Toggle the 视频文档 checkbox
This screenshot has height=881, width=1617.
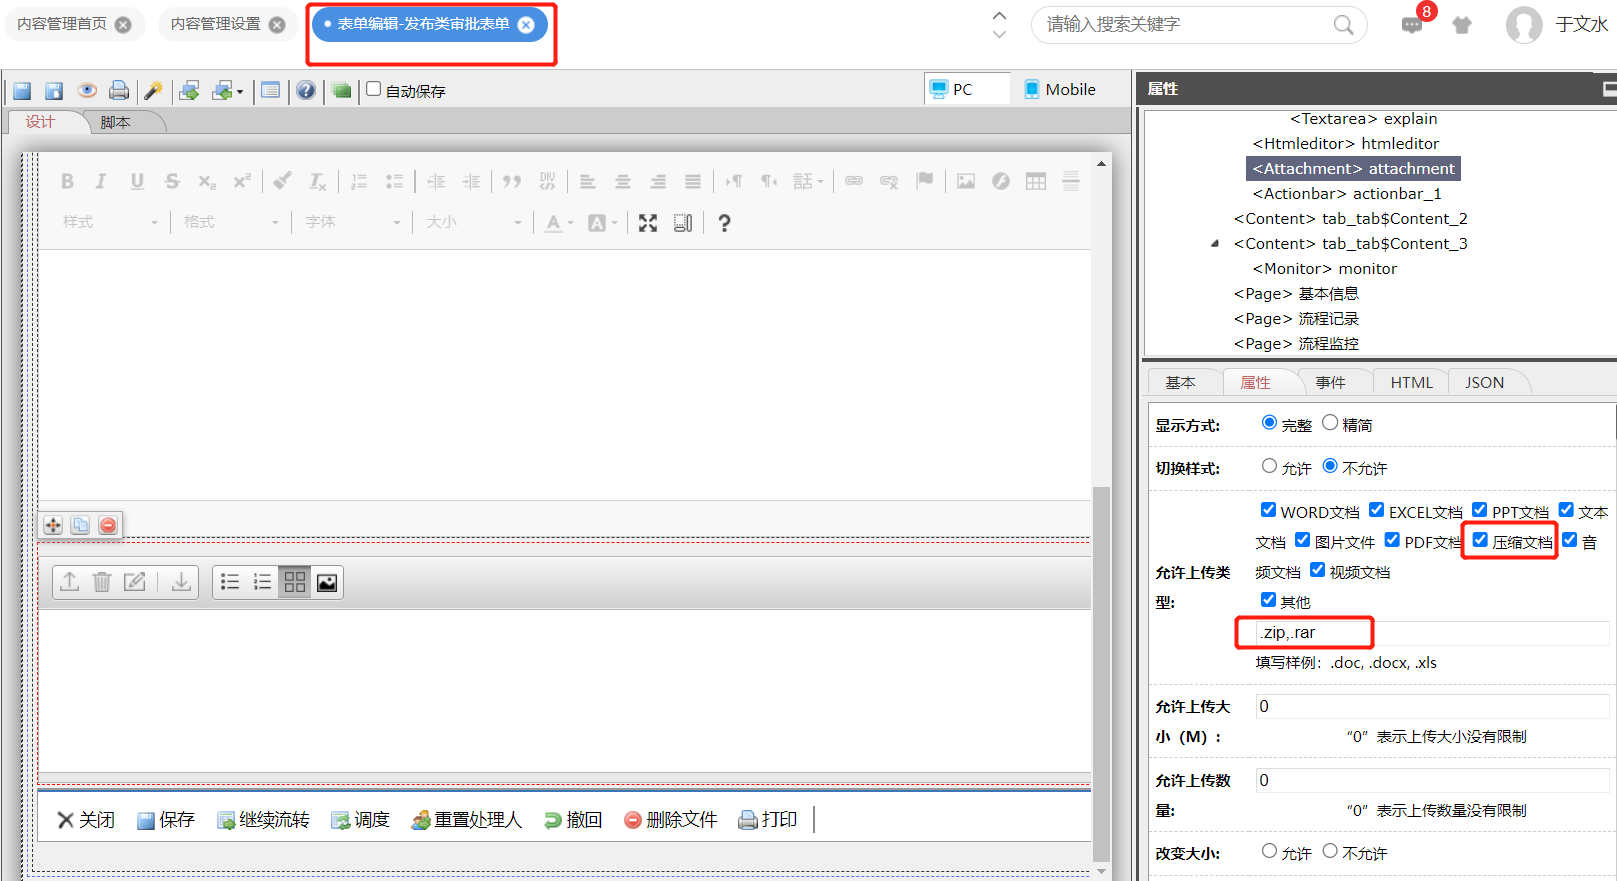pyautogui.click(x=1317, y=570)
